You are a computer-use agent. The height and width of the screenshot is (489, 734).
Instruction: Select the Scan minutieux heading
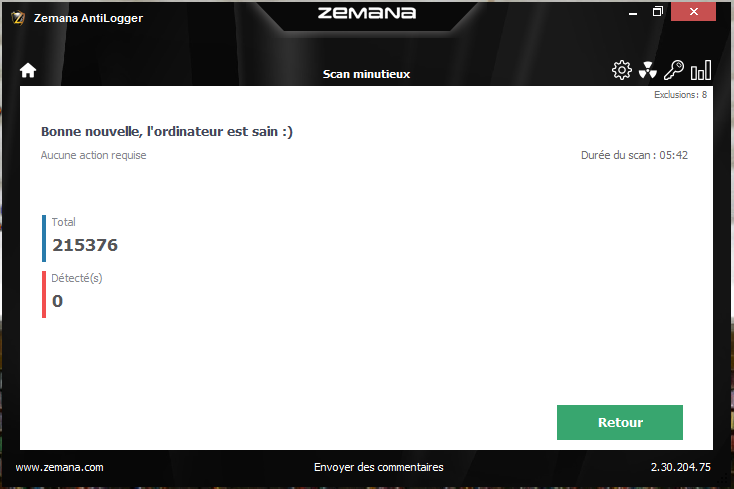[x=367, y=74]
